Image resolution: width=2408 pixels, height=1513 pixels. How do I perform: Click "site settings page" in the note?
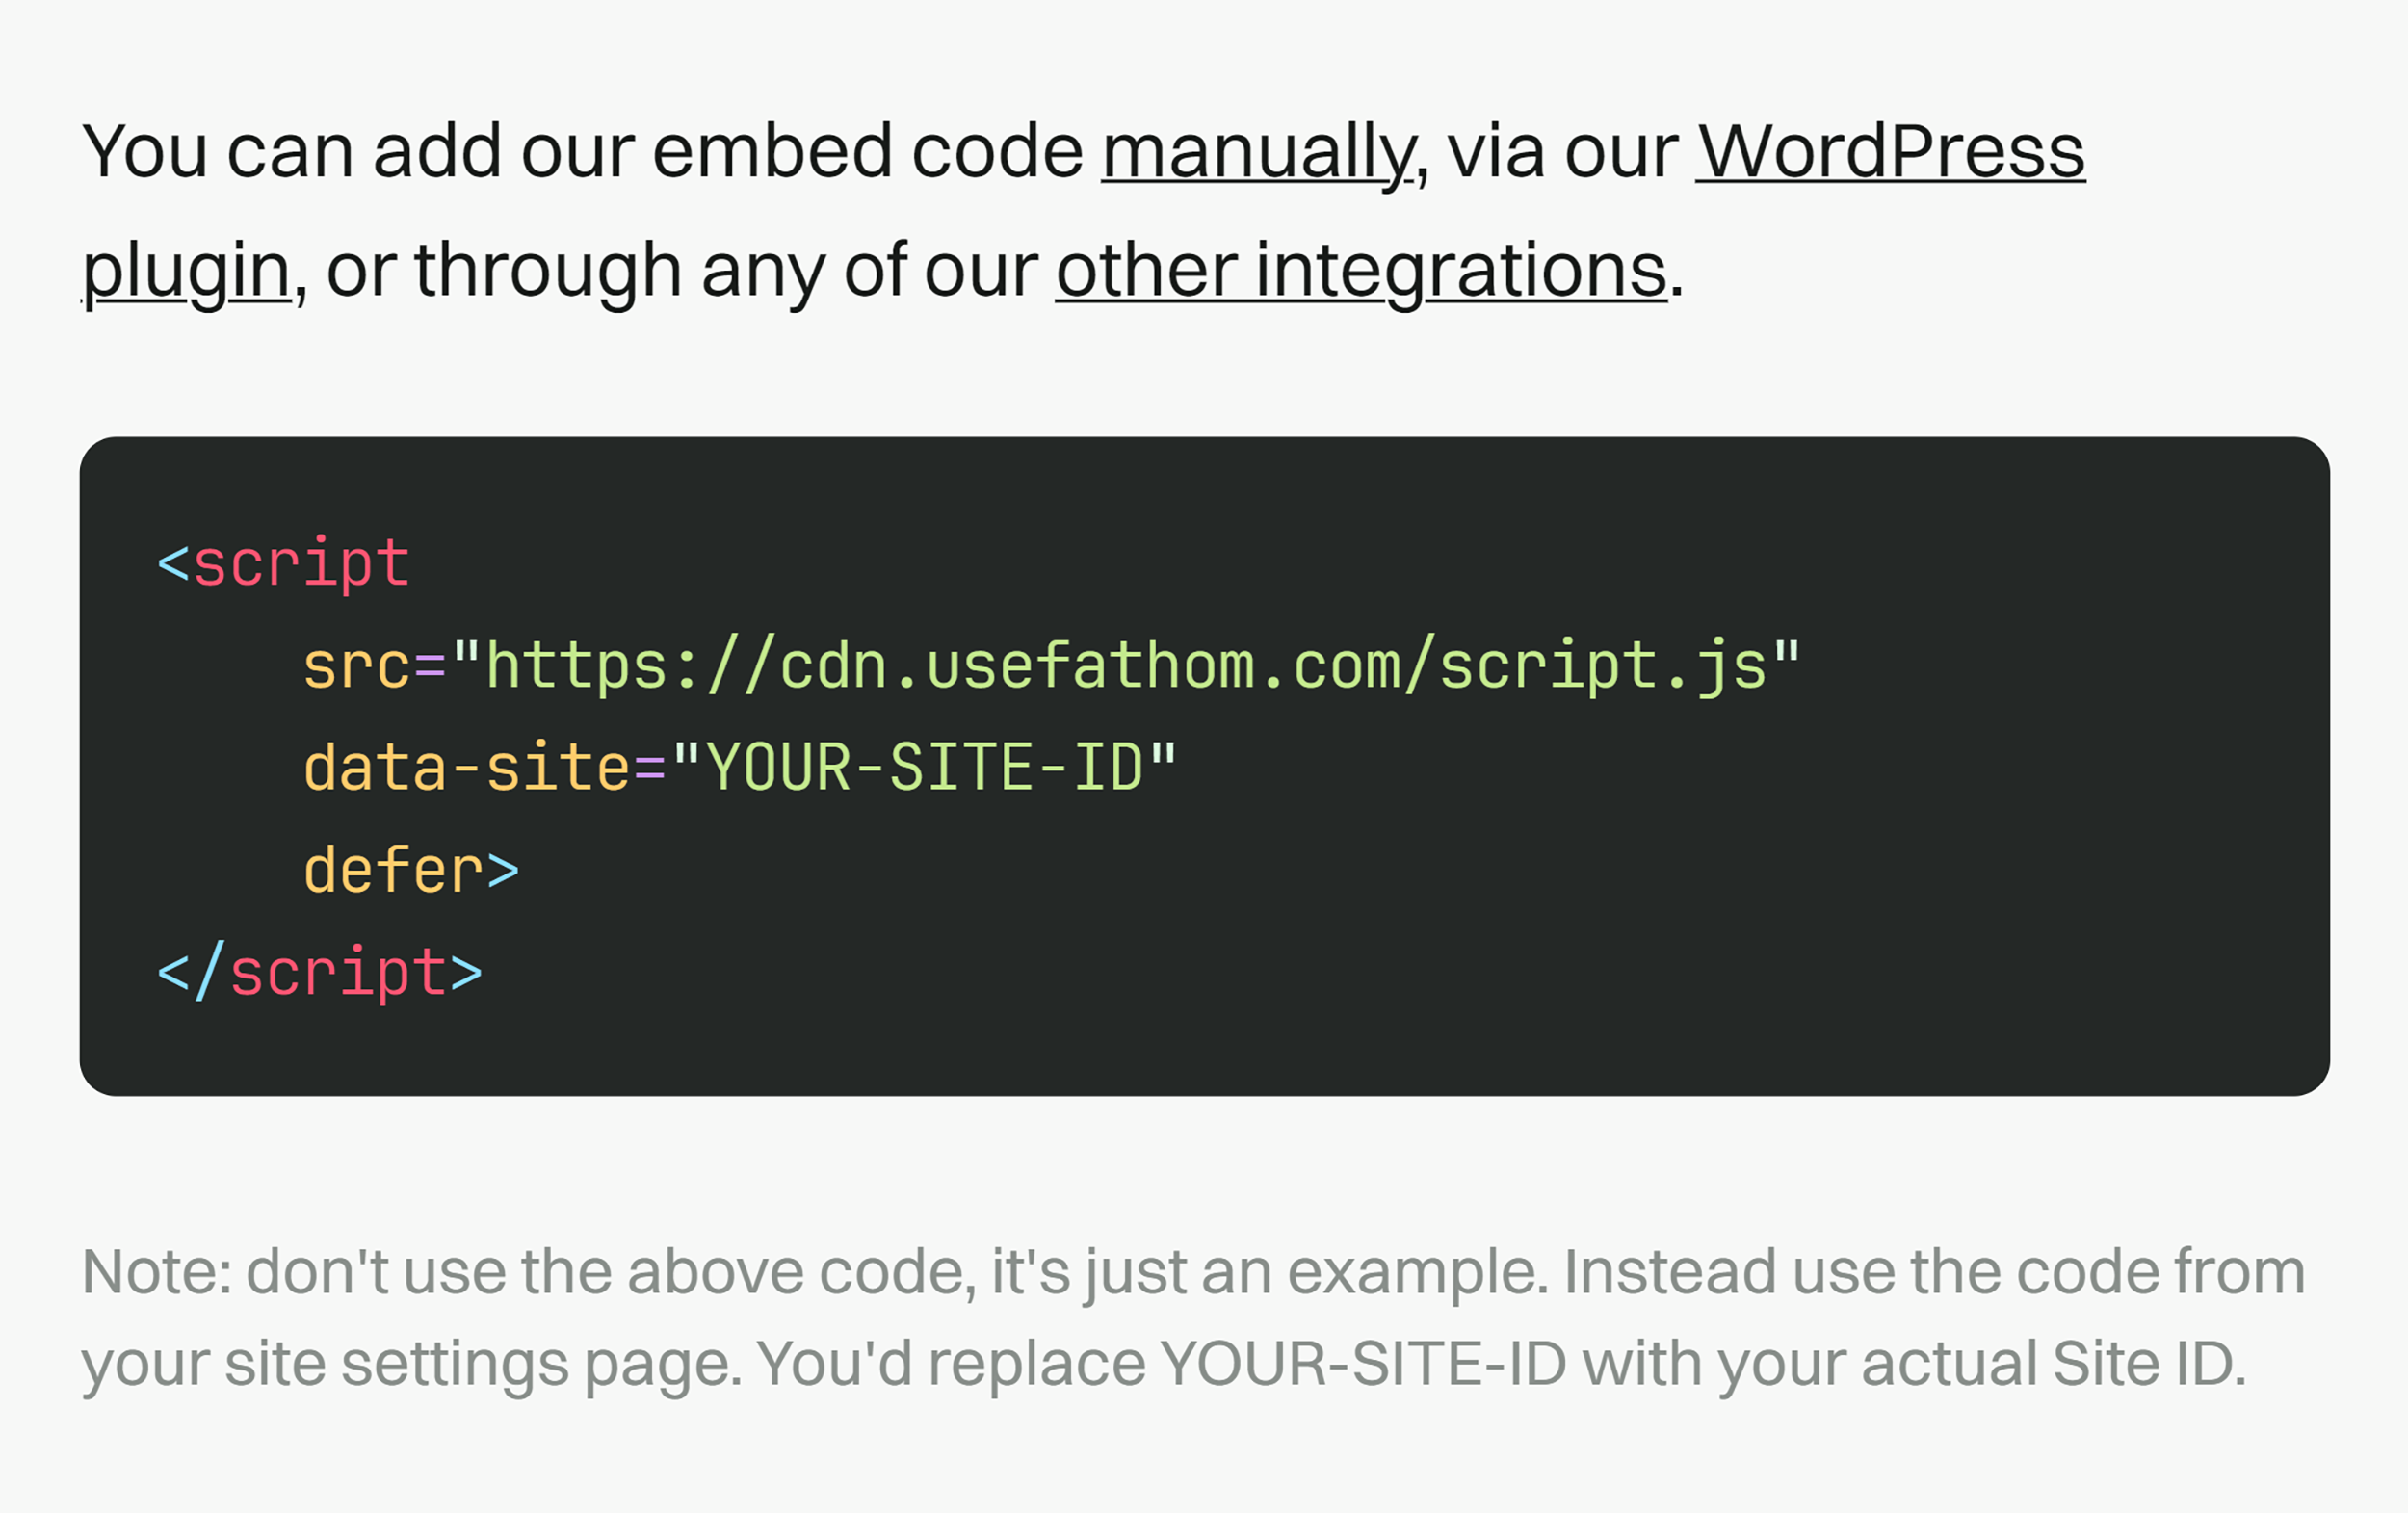pos(482,1364)
